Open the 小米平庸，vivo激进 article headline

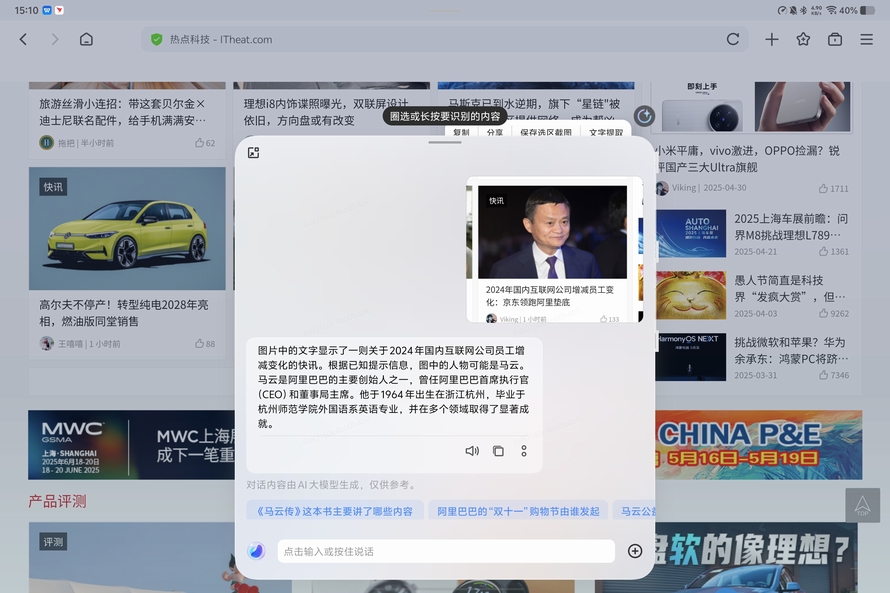coord(747,159)
